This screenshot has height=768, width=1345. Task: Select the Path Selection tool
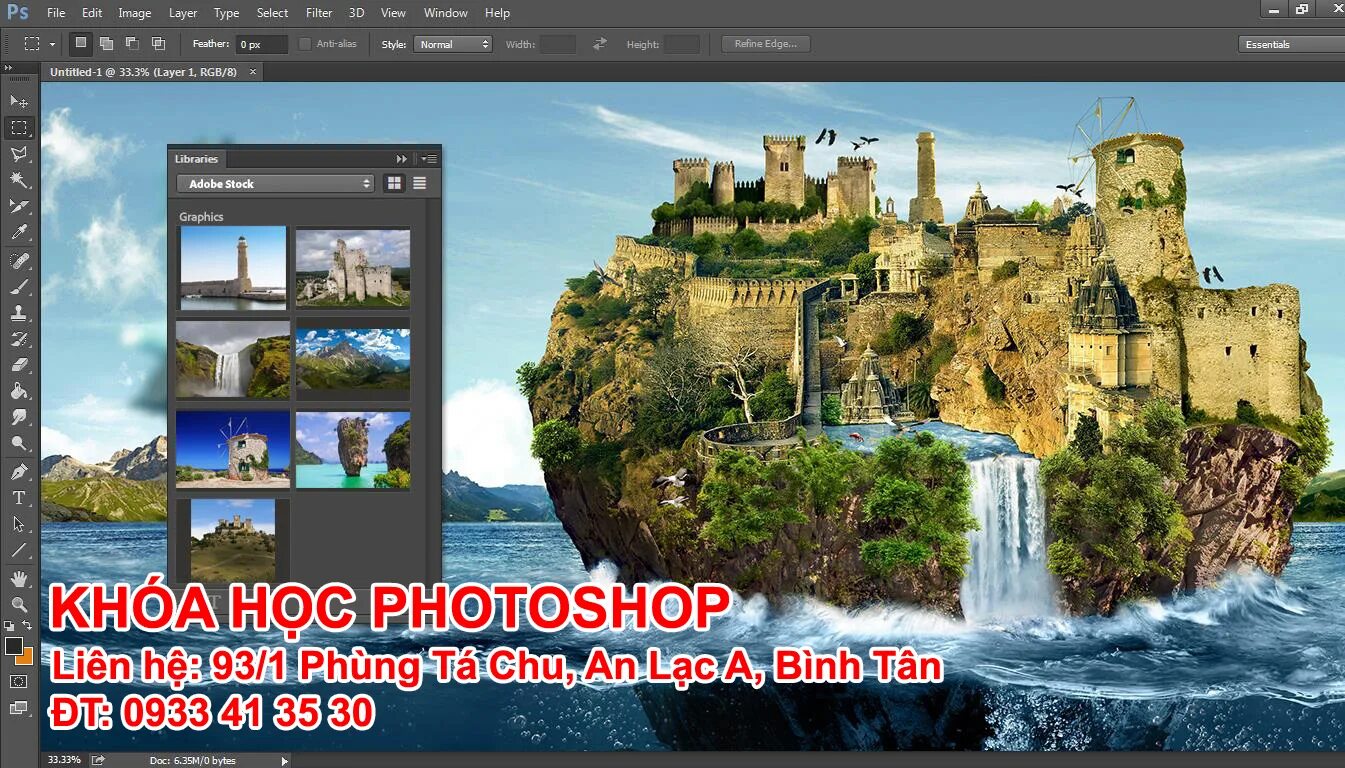coord(18,523)
